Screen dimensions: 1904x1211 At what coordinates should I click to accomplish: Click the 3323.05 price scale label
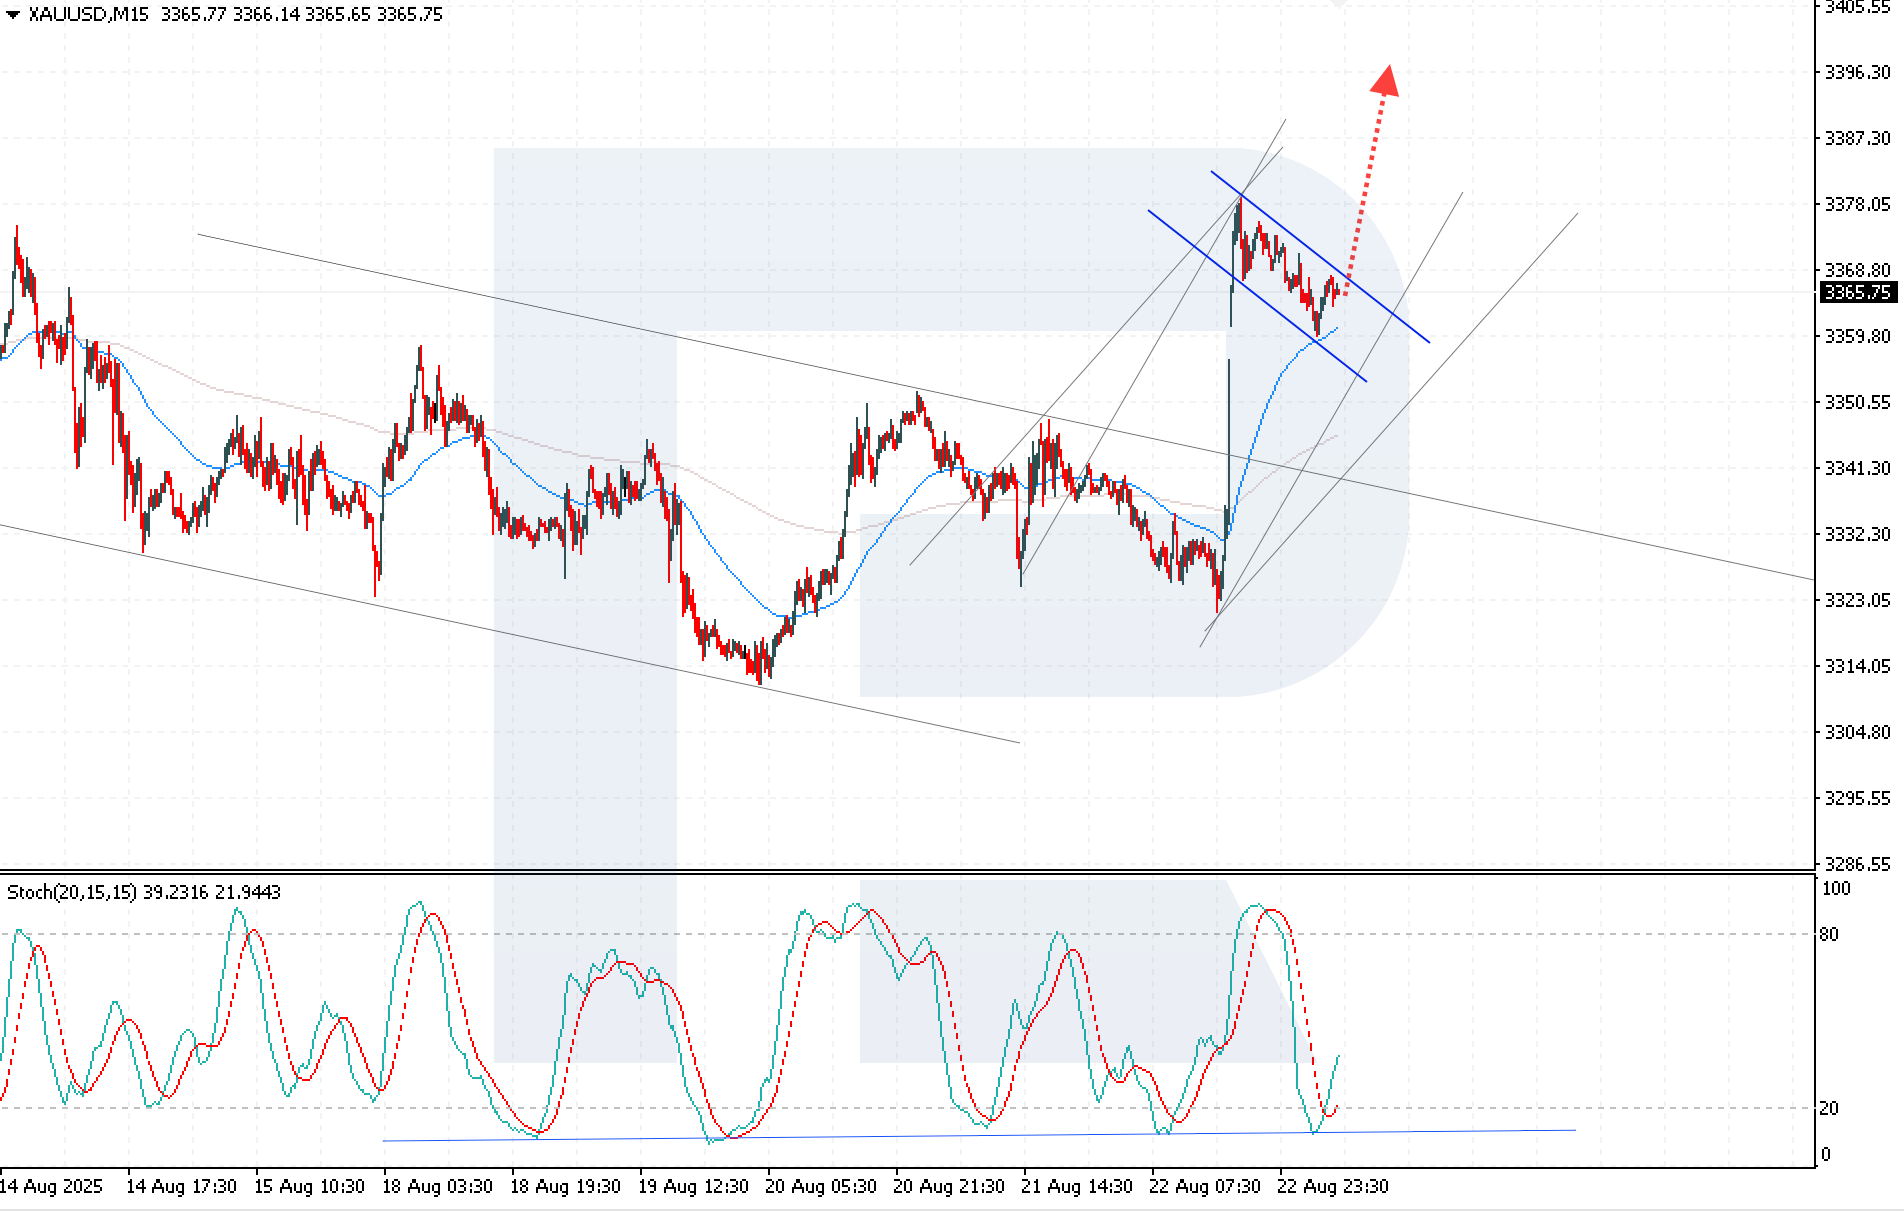[x=1857, y=600]
